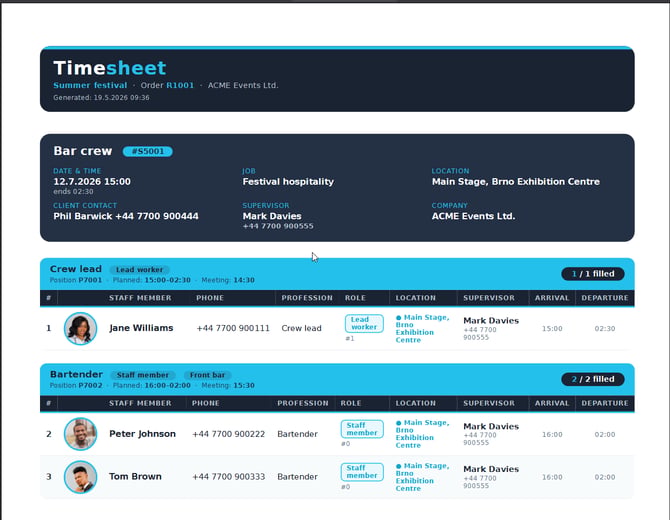Click the Front bar tag on Bartender
Screen dimensions: 670x520
(207, 375)
